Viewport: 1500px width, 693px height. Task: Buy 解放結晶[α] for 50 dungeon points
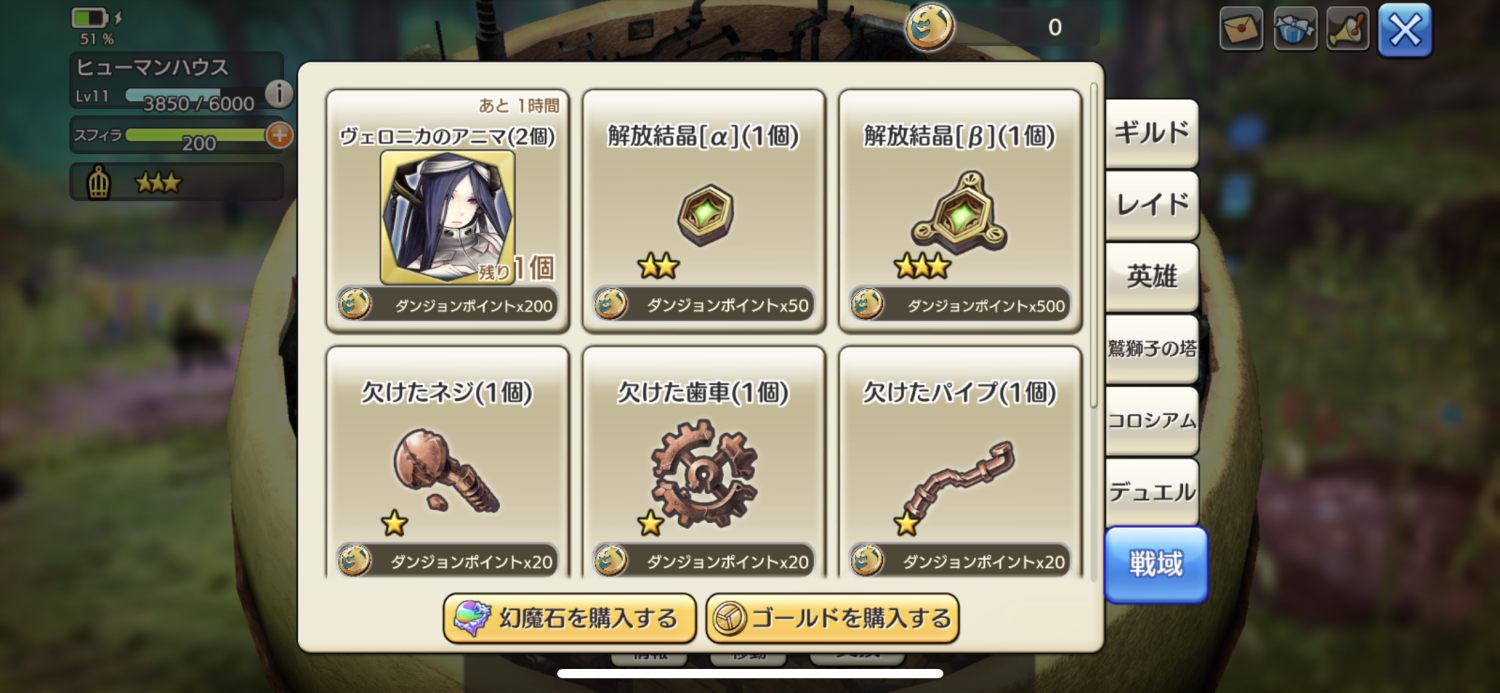[x=704, y=305]
